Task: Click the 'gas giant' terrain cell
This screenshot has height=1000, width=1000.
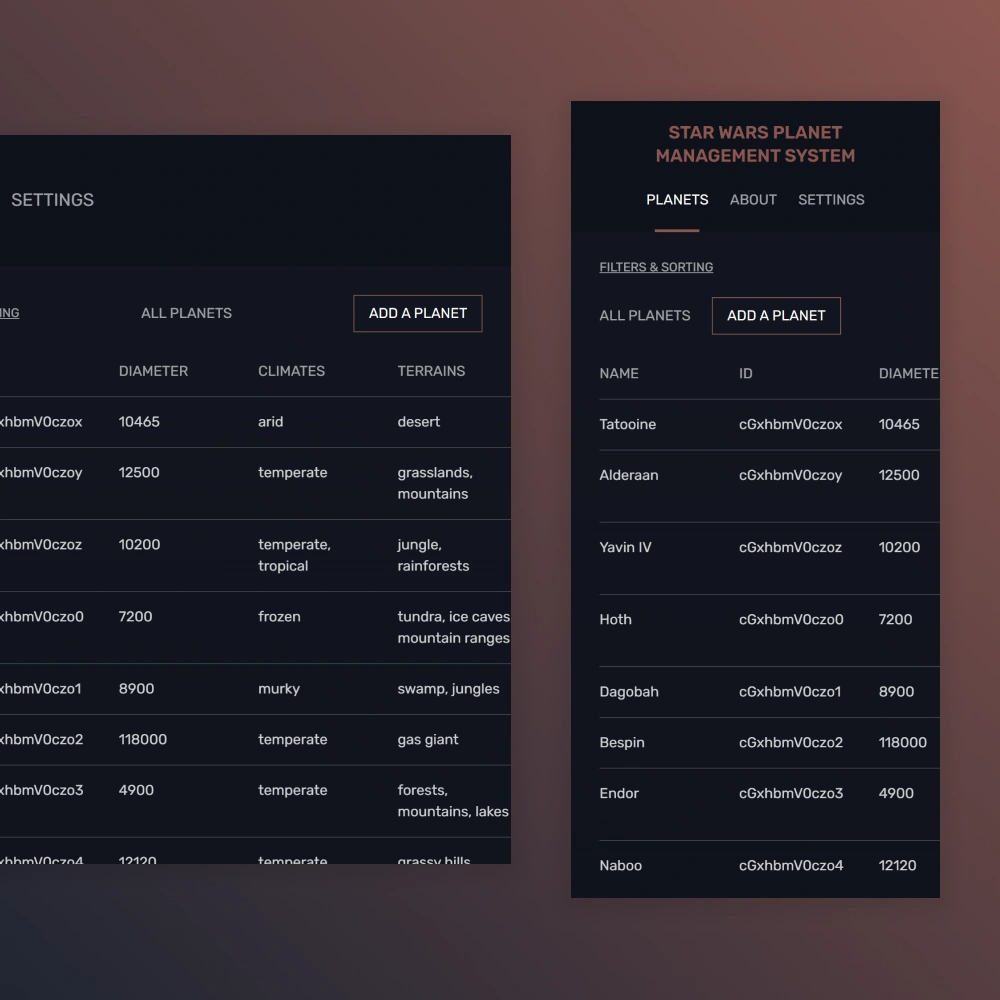Action: [428, 739]
